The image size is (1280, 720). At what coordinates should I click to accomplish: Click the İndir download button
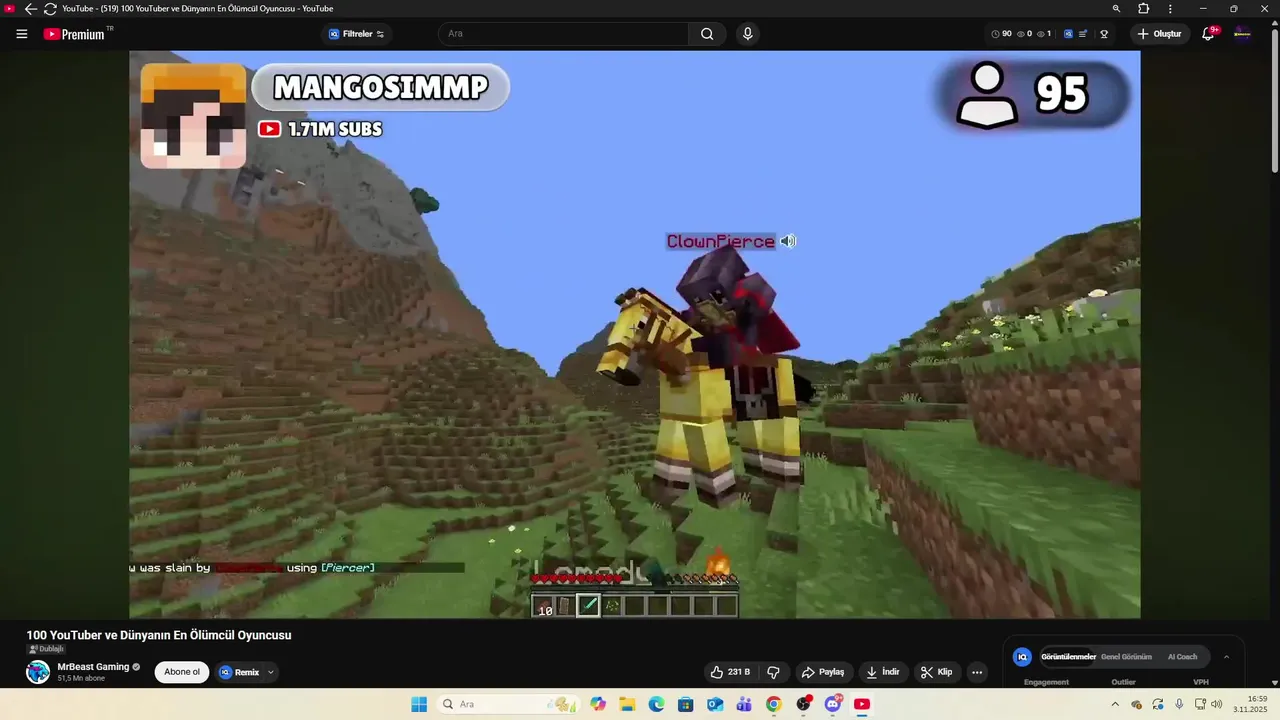(883, 672)
